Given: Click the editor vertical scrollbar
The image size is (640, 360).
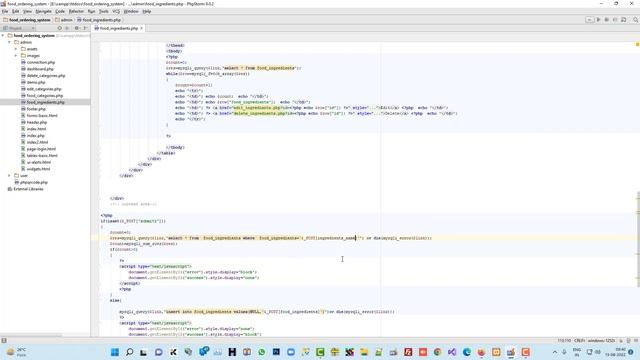Looking at the screenshot, I should (638, 239).
